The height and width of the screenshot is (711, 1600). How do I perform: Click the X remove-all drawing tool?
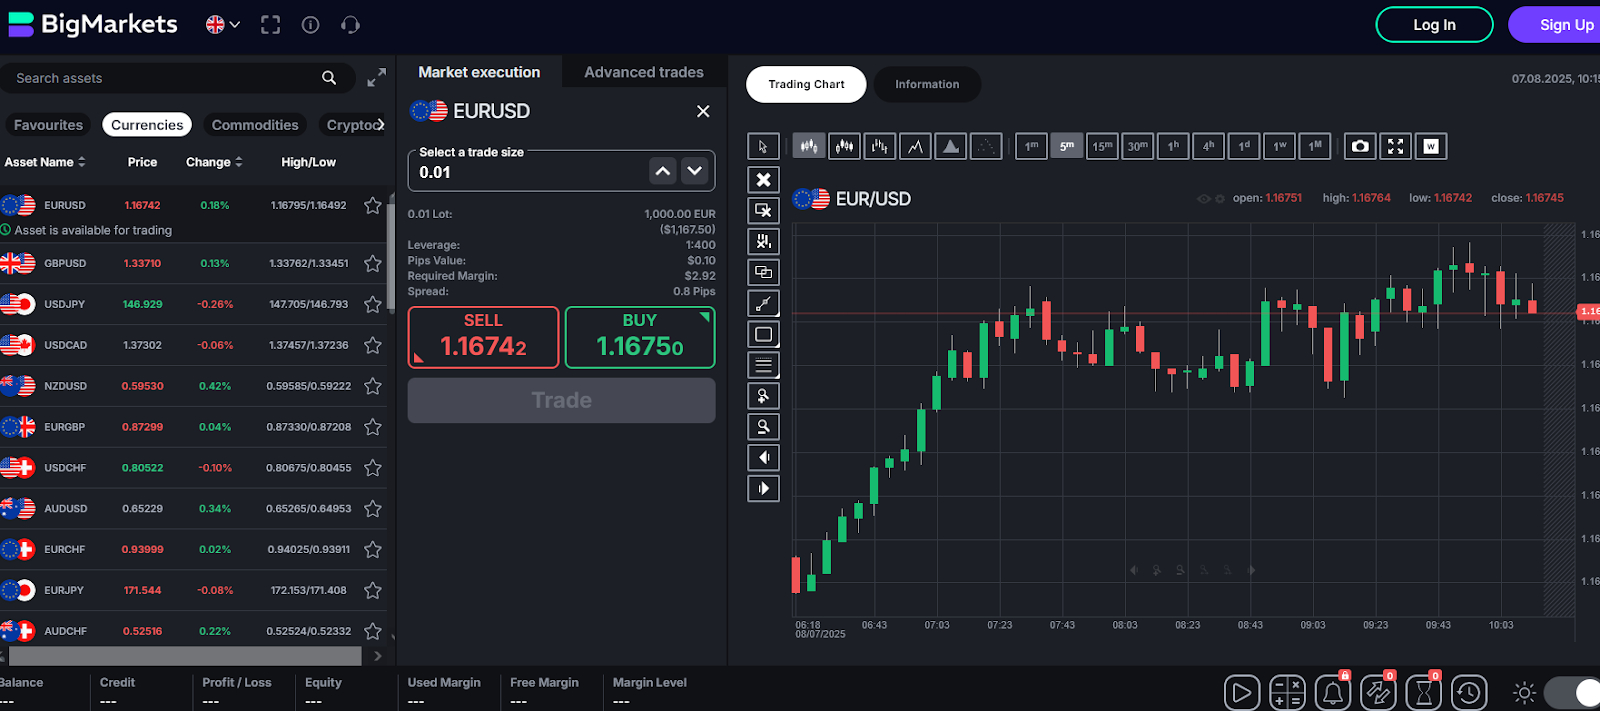tap(763, 179)
